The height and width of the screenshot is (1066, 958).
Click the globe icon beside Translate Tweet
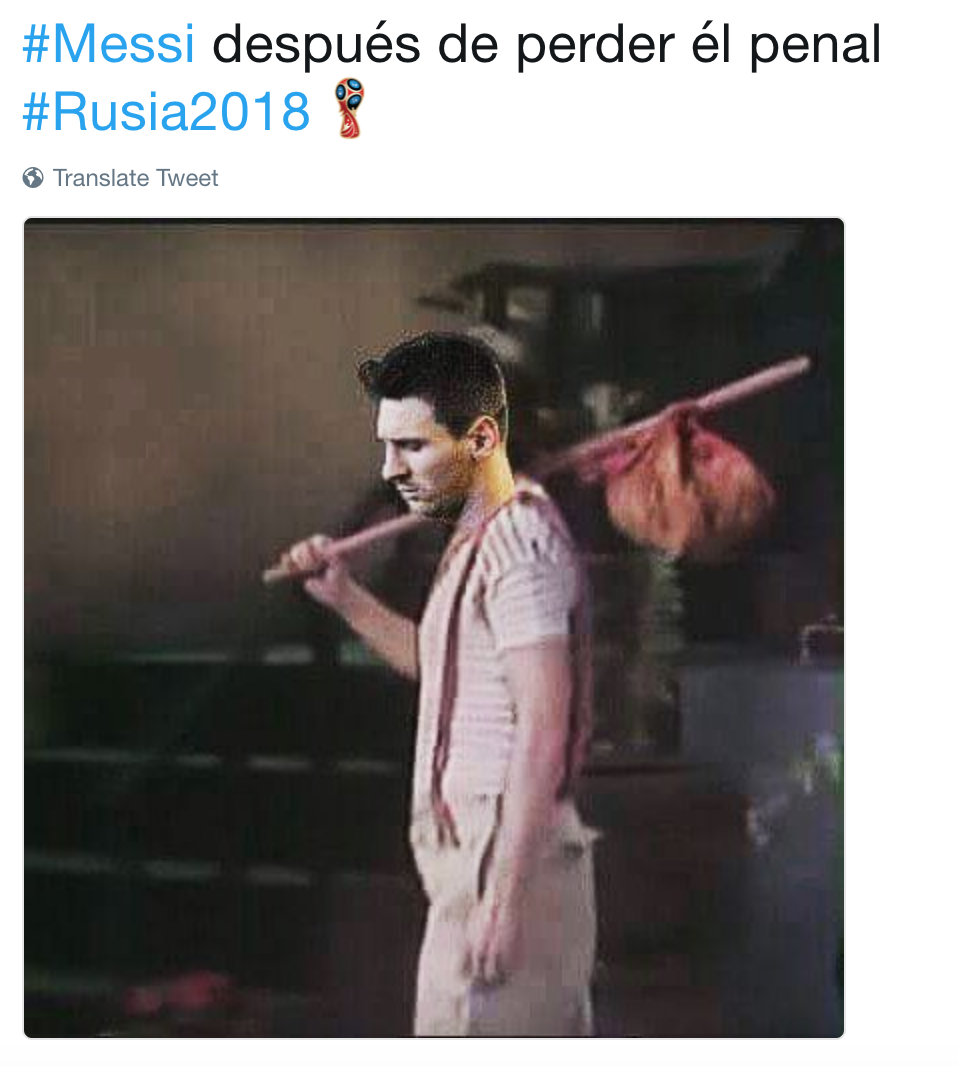pos(33,178)
